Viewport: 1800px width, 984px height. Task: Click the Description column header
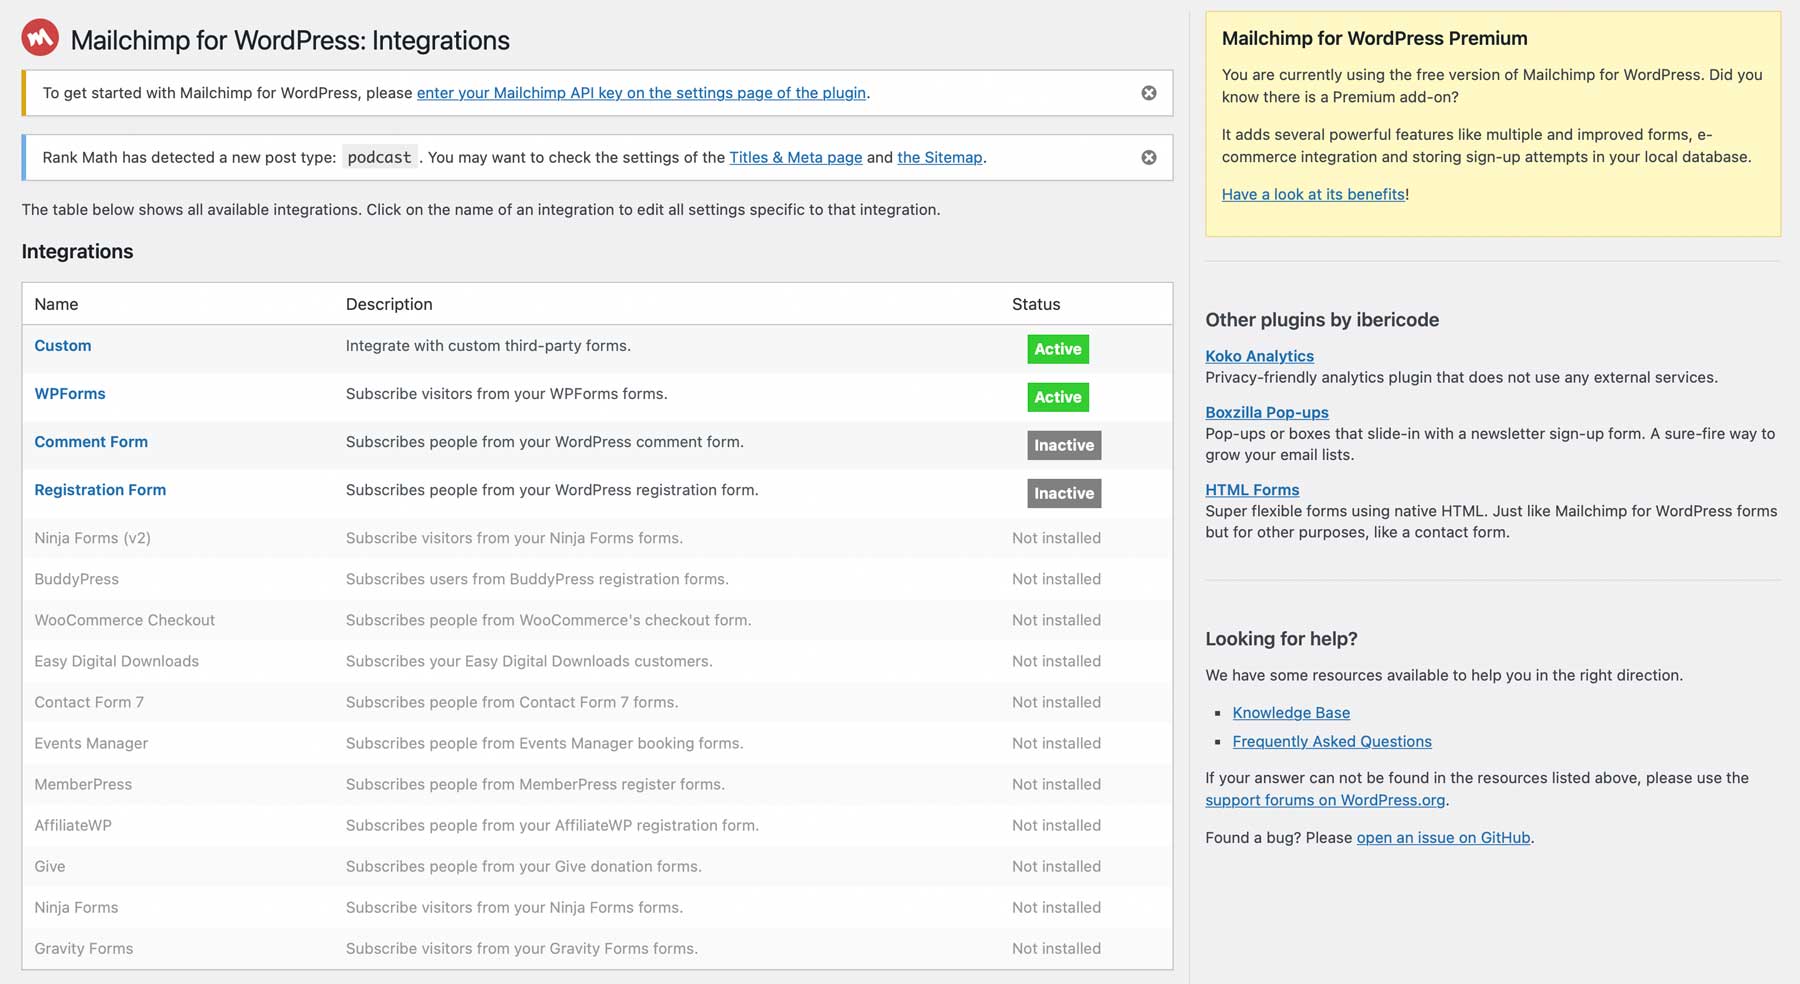[389, 304]
